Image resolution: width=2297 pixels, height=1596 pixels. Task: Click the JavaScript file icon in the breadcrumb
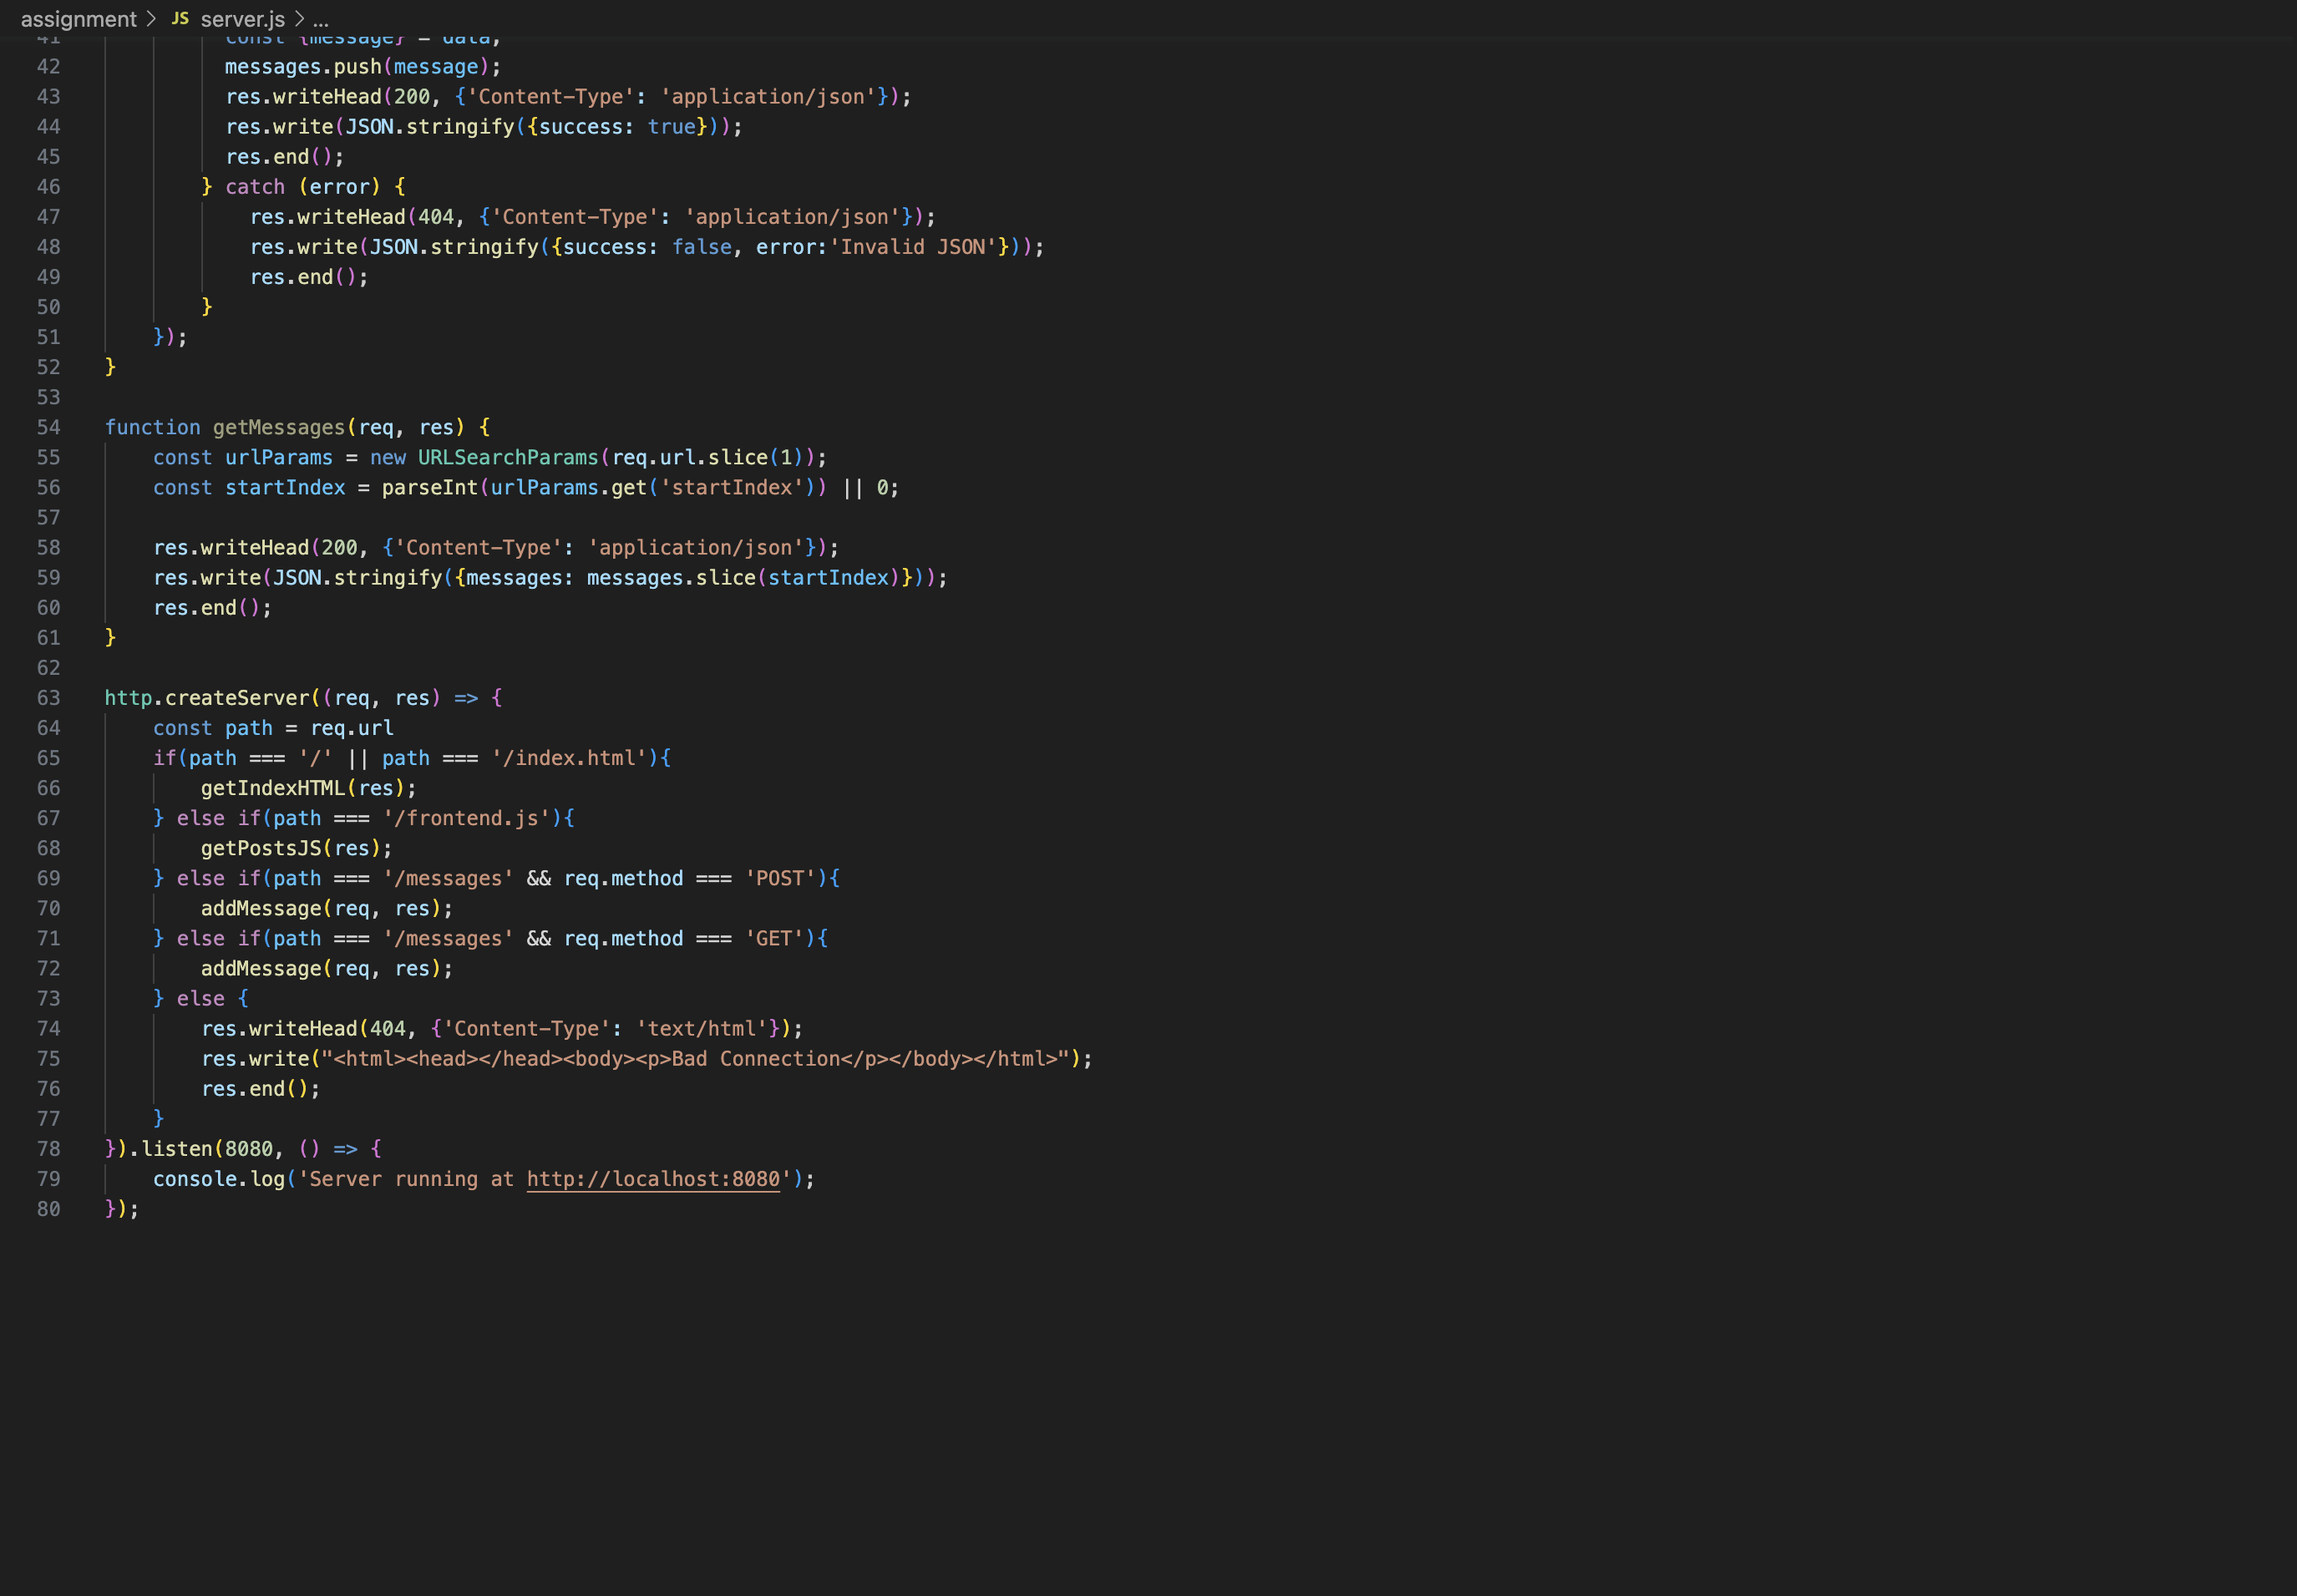coord(180,18)
